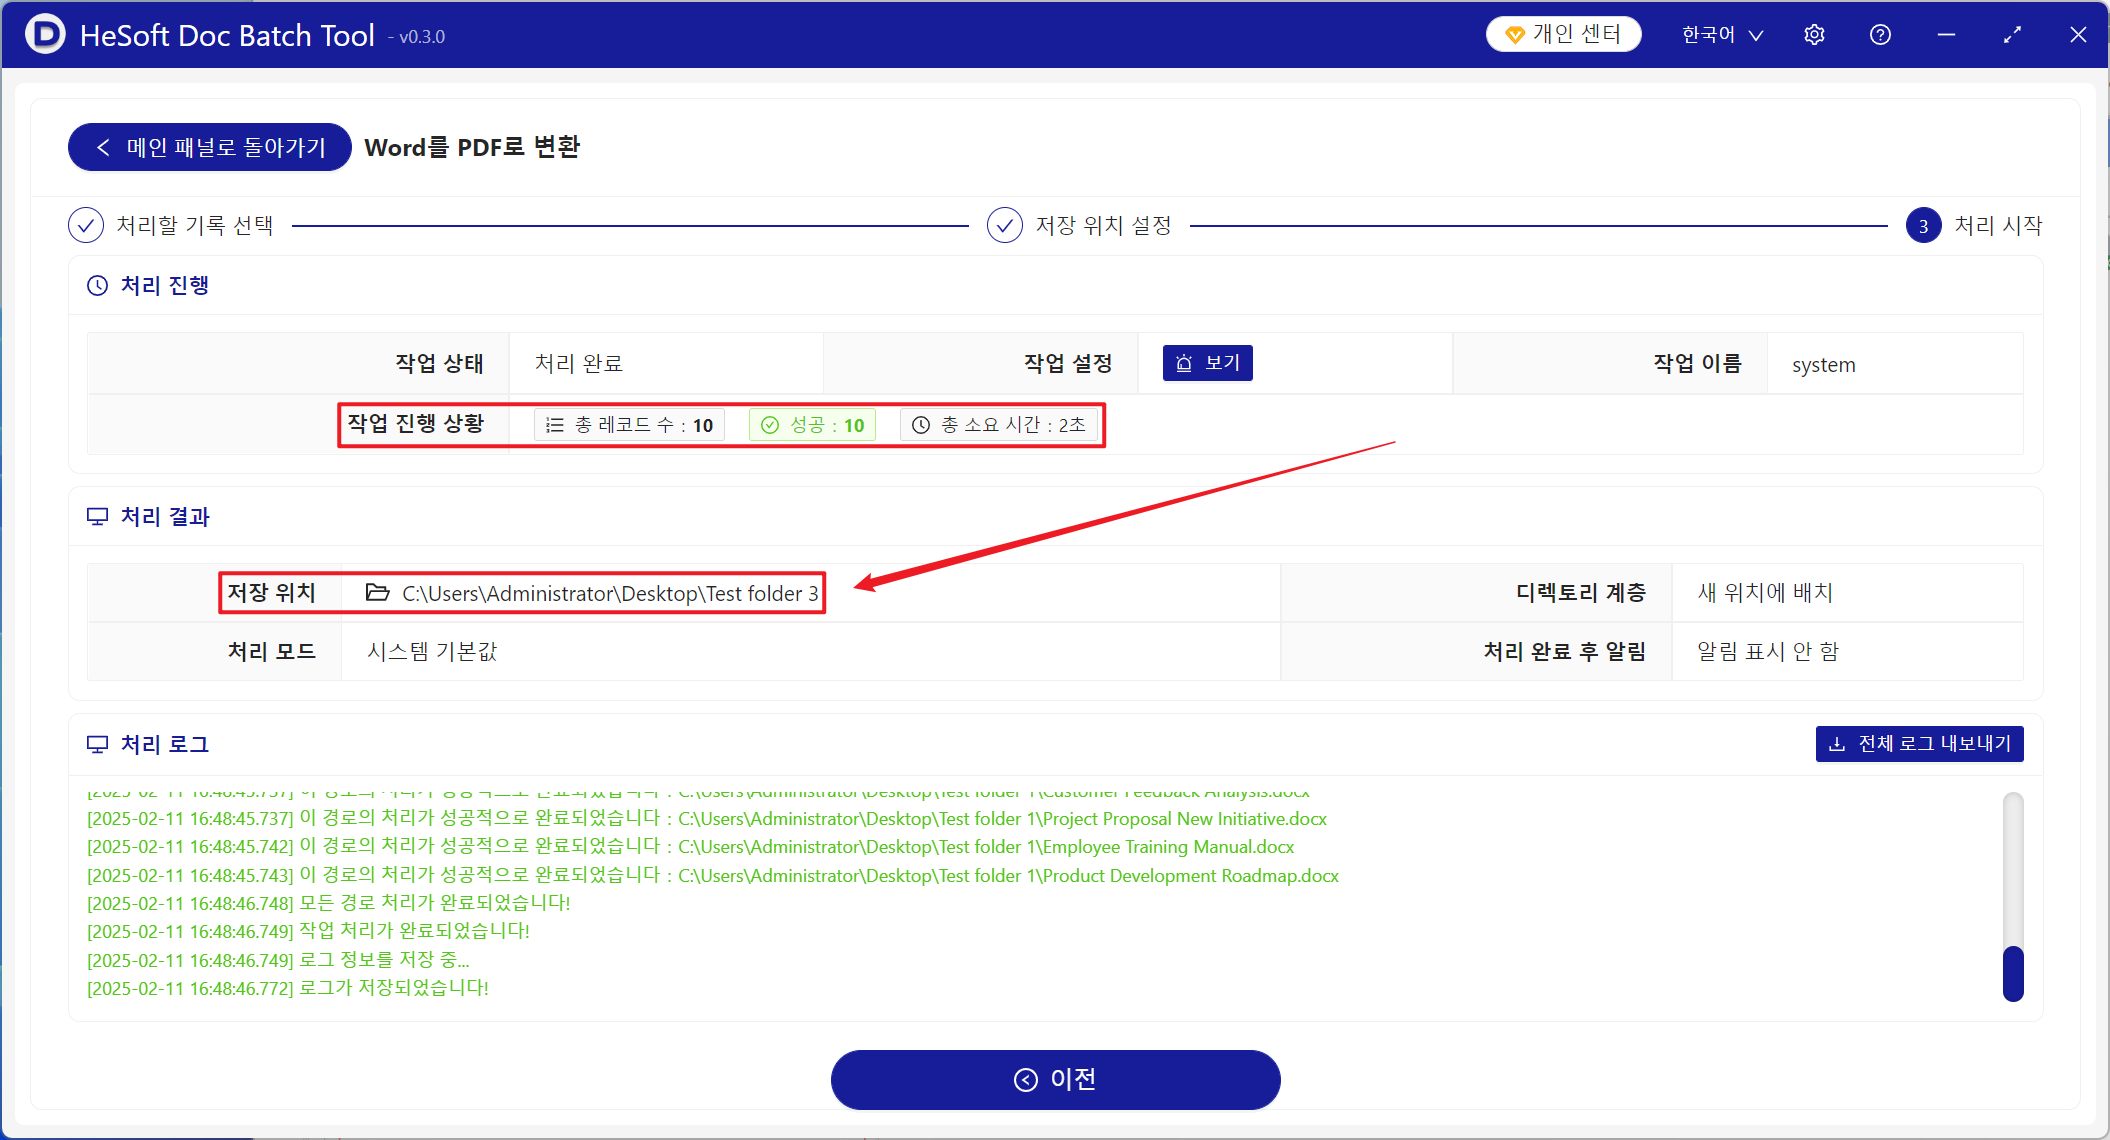This screenshot has height=1140, width=2110.
Task: Click the step 3 number circle
Action: click(1923, 226)
